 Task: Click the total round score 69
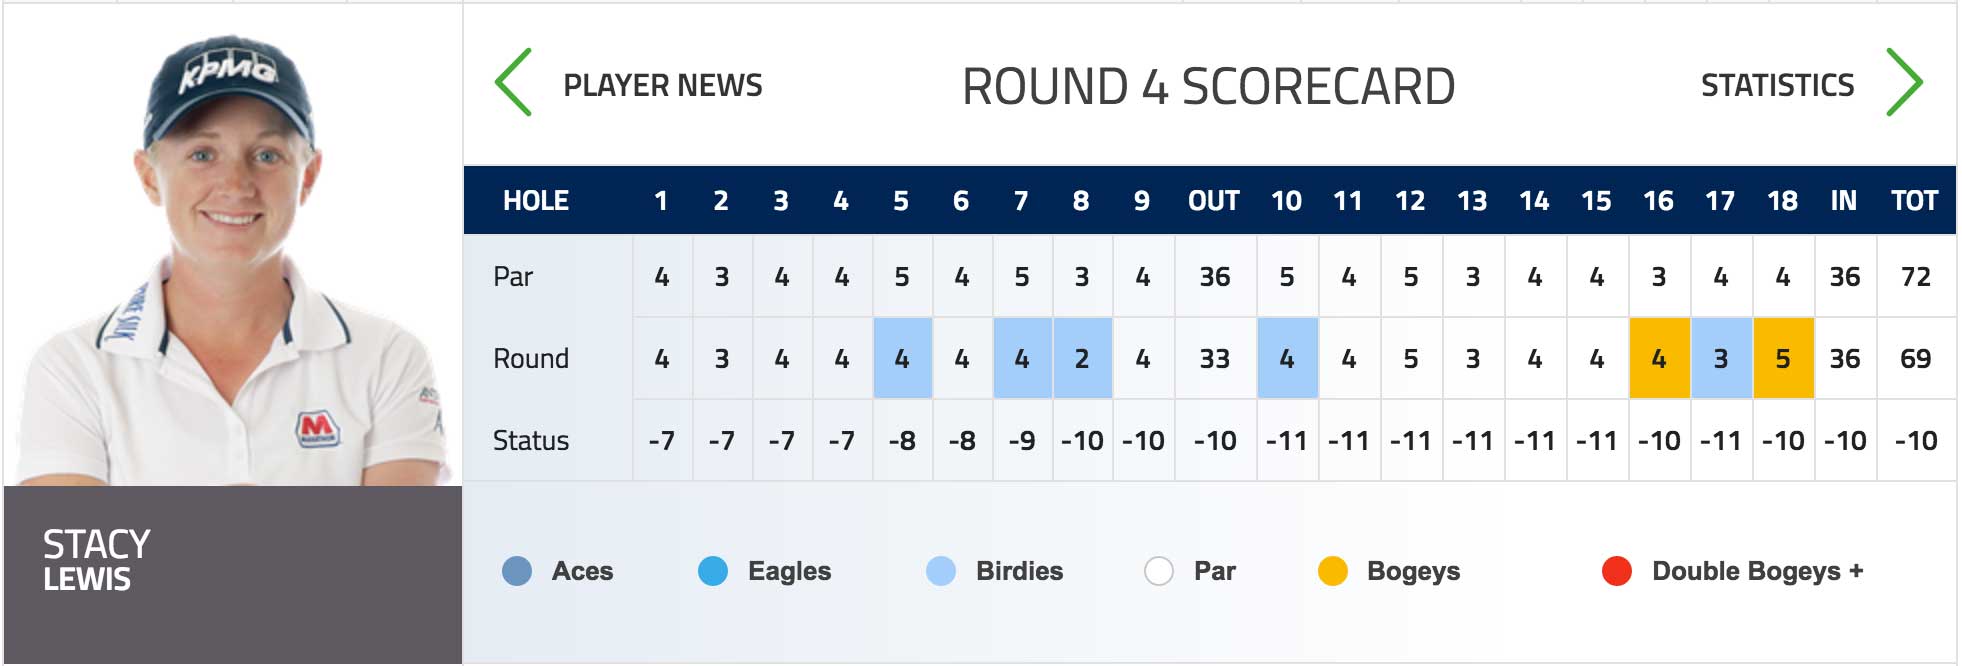pyautogui.click(x=1916, y=358)
